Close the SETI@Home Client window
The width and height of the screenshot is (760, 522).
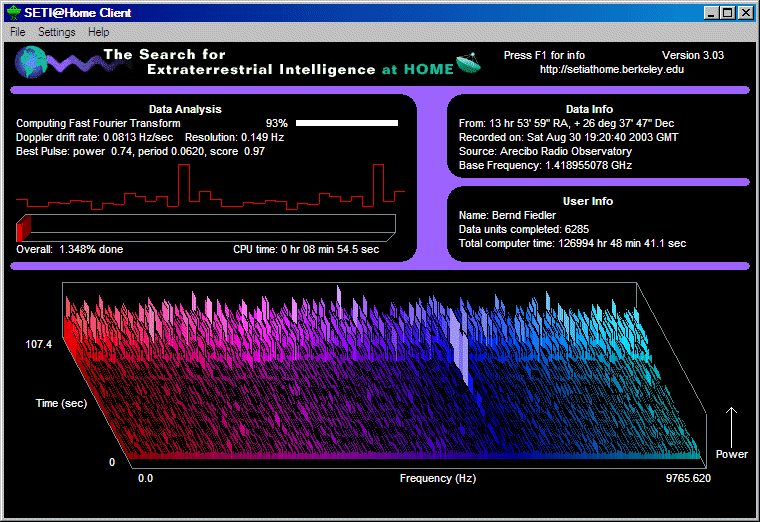[745, 13]
